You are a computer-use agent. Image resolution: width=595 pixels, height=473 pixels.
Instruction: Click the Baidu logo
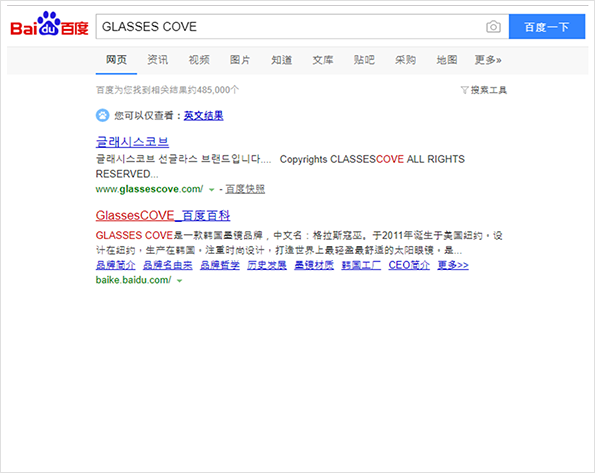point(49,24)
